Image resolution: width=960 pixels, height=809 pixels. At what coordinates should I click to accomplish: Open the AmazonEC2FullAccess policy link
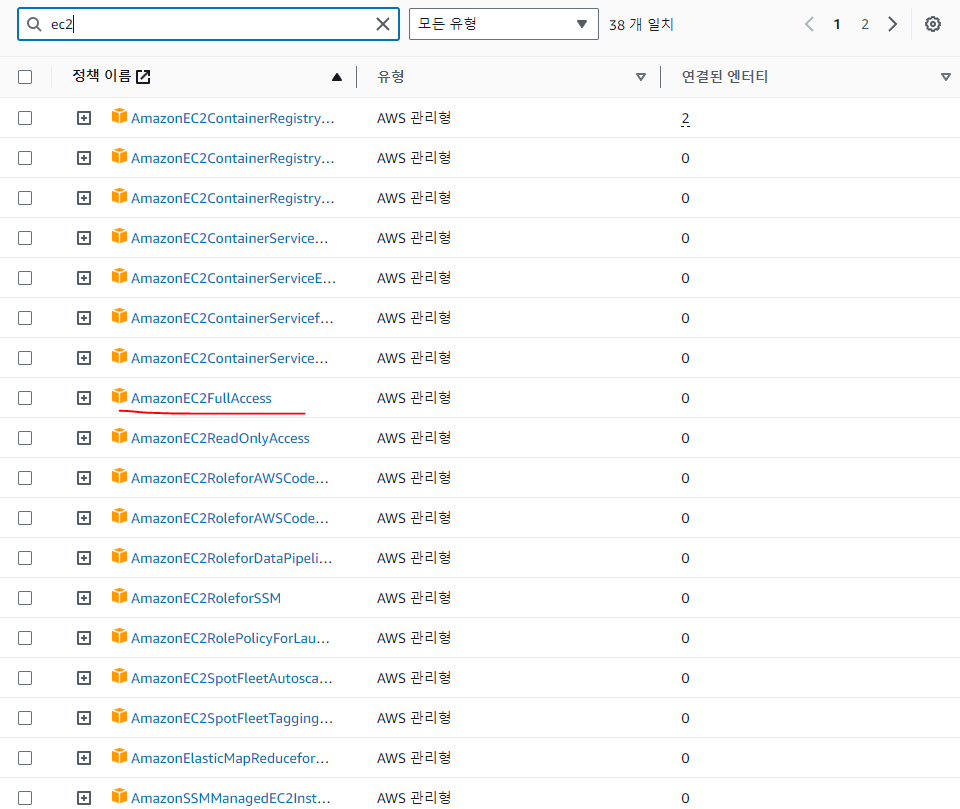(201, 398)
